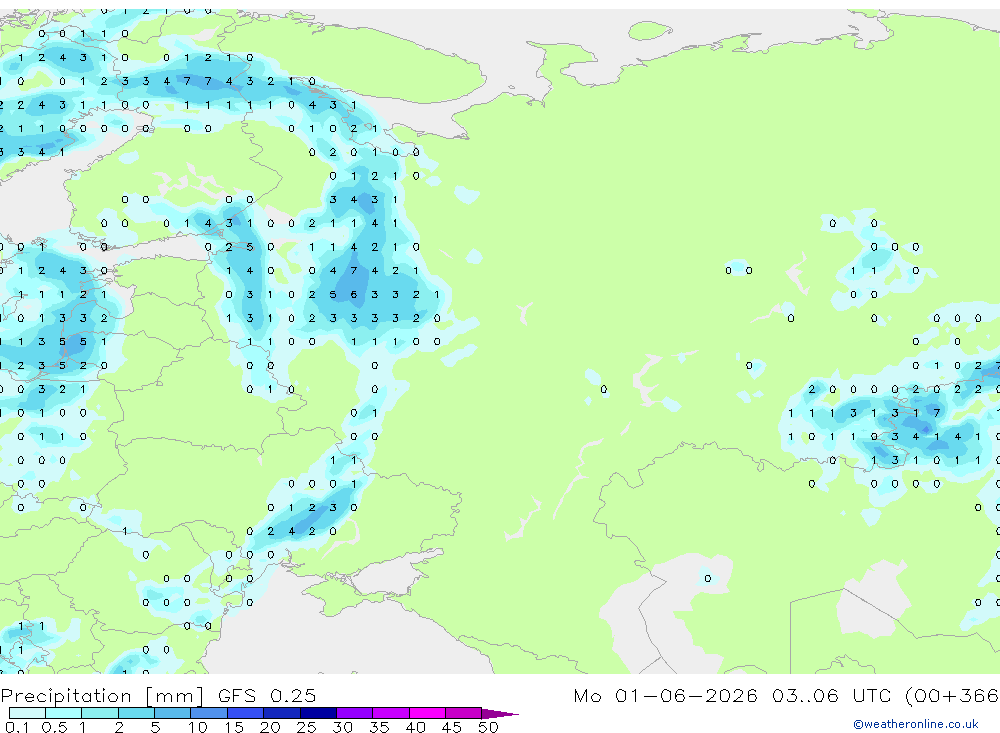Click the legend label '10'
1000x733 pixels.
(x=197, y=727)
